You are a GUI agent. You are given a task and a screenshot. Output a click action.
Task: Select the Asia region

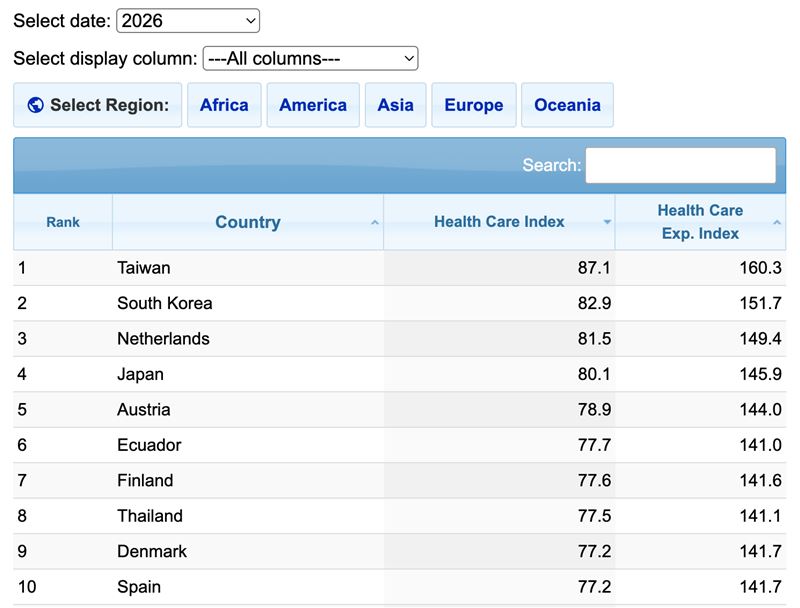(396, 105)
